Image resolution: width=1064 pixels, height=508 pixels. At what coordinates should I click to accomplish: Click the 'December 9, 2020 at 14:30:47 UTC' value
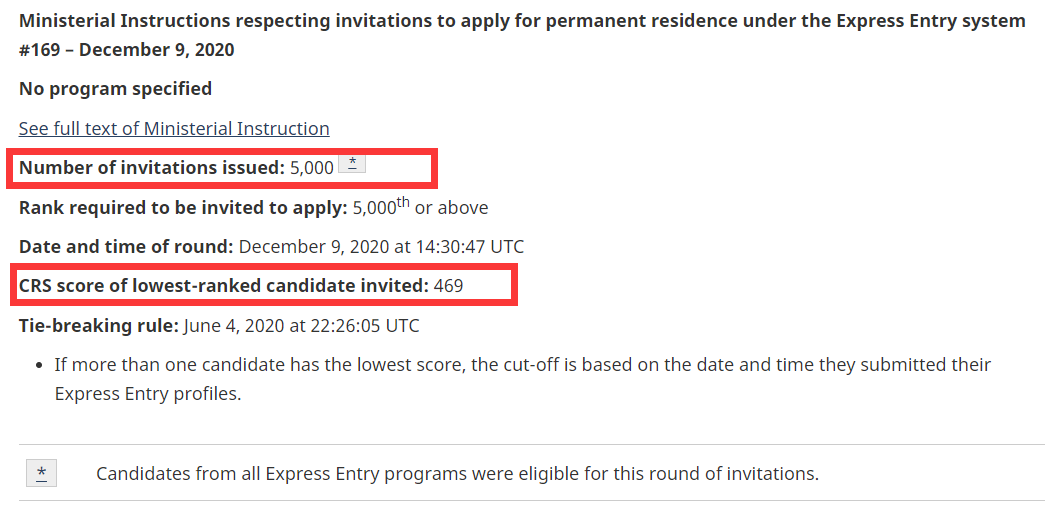pyautogui.click(x=381, y=247)
